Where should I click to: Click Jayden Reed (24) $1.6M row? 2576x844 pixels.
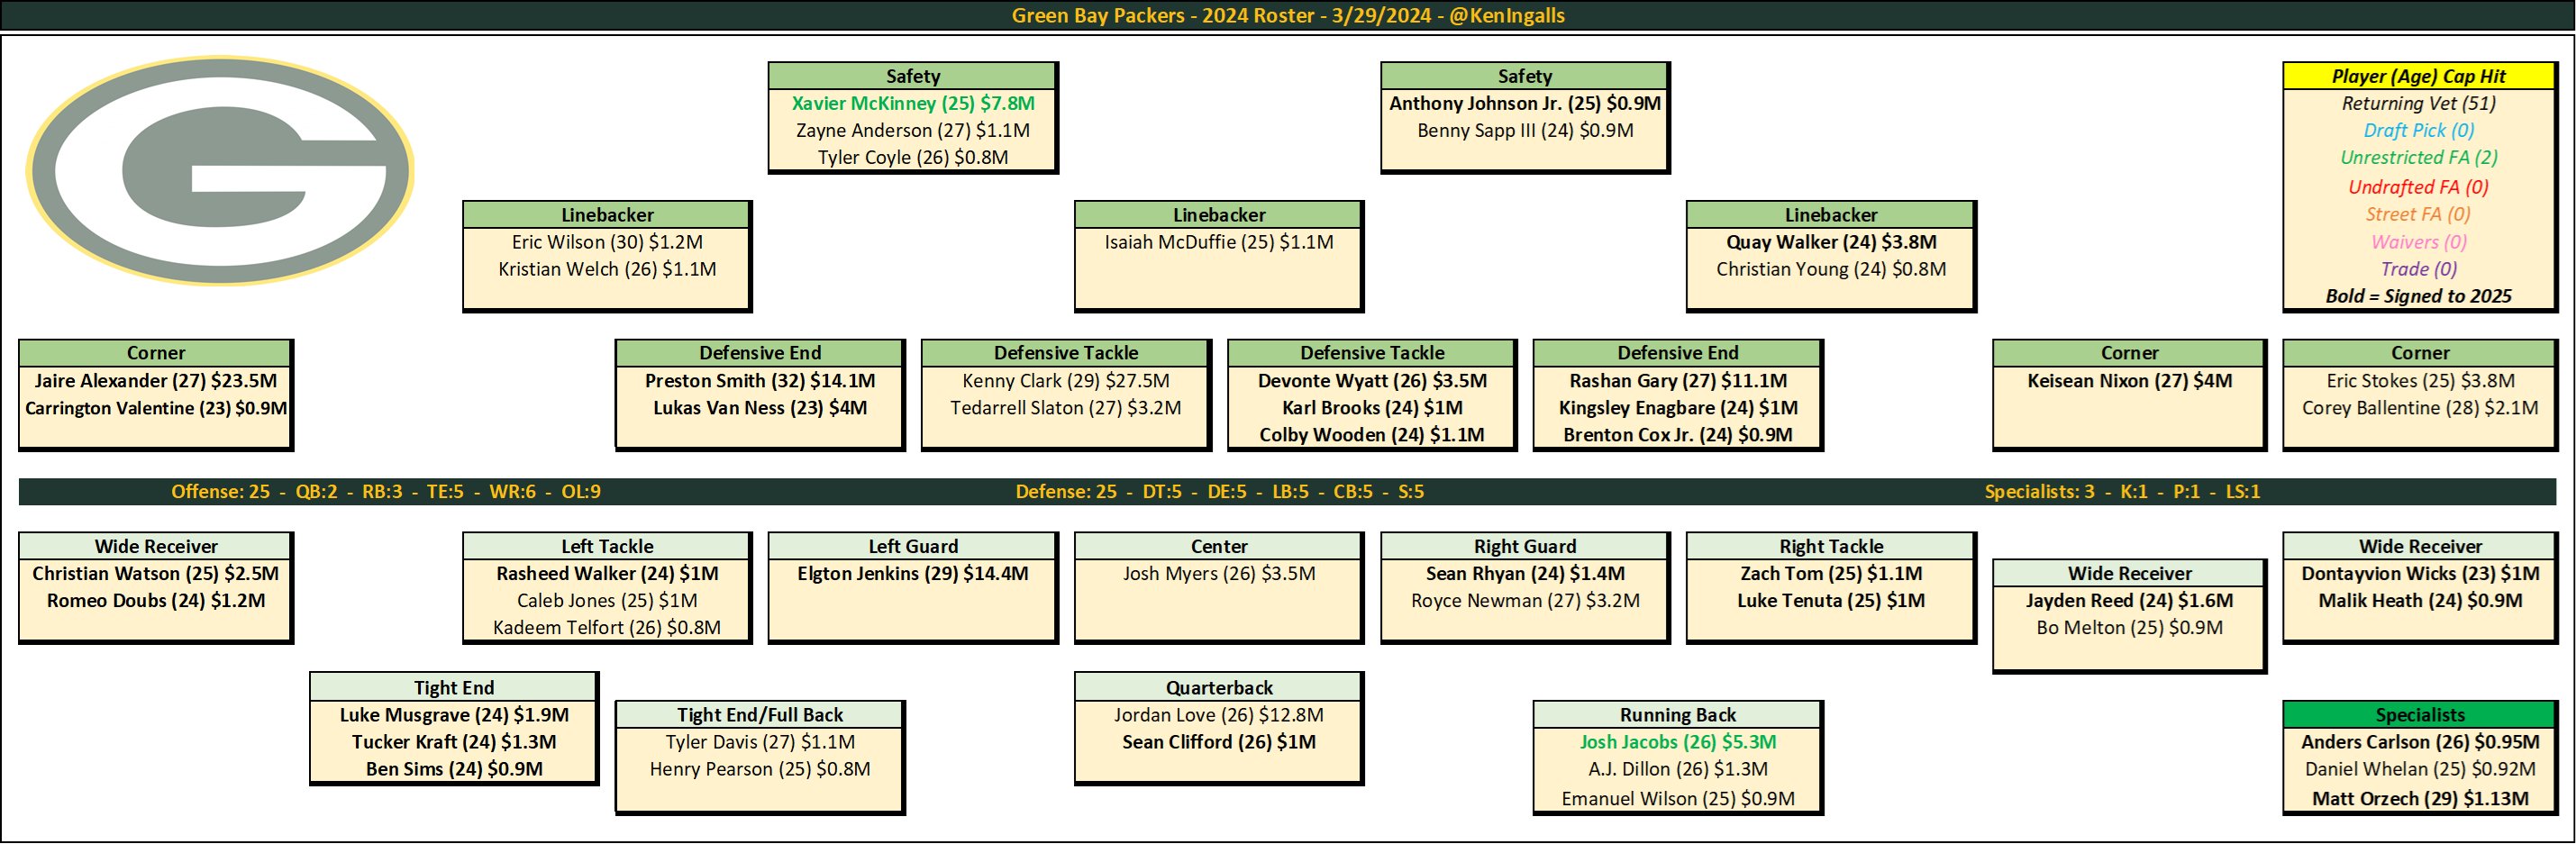click(2130, 601)
